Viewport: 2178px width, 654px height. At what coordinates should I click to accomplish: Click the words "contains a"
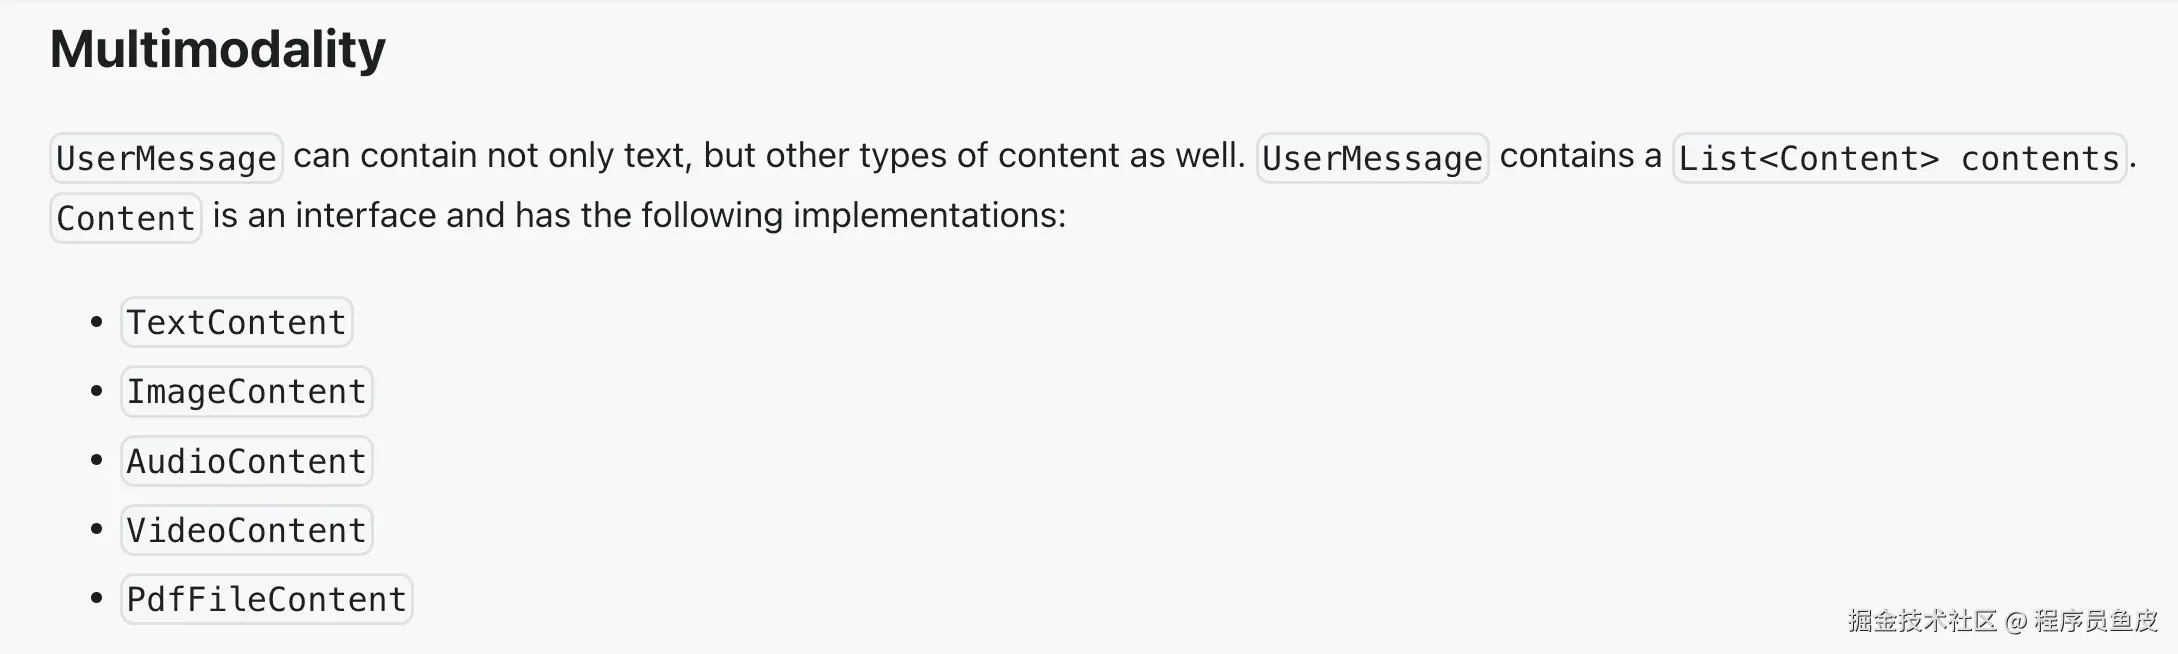click(x=1580, y=156)
